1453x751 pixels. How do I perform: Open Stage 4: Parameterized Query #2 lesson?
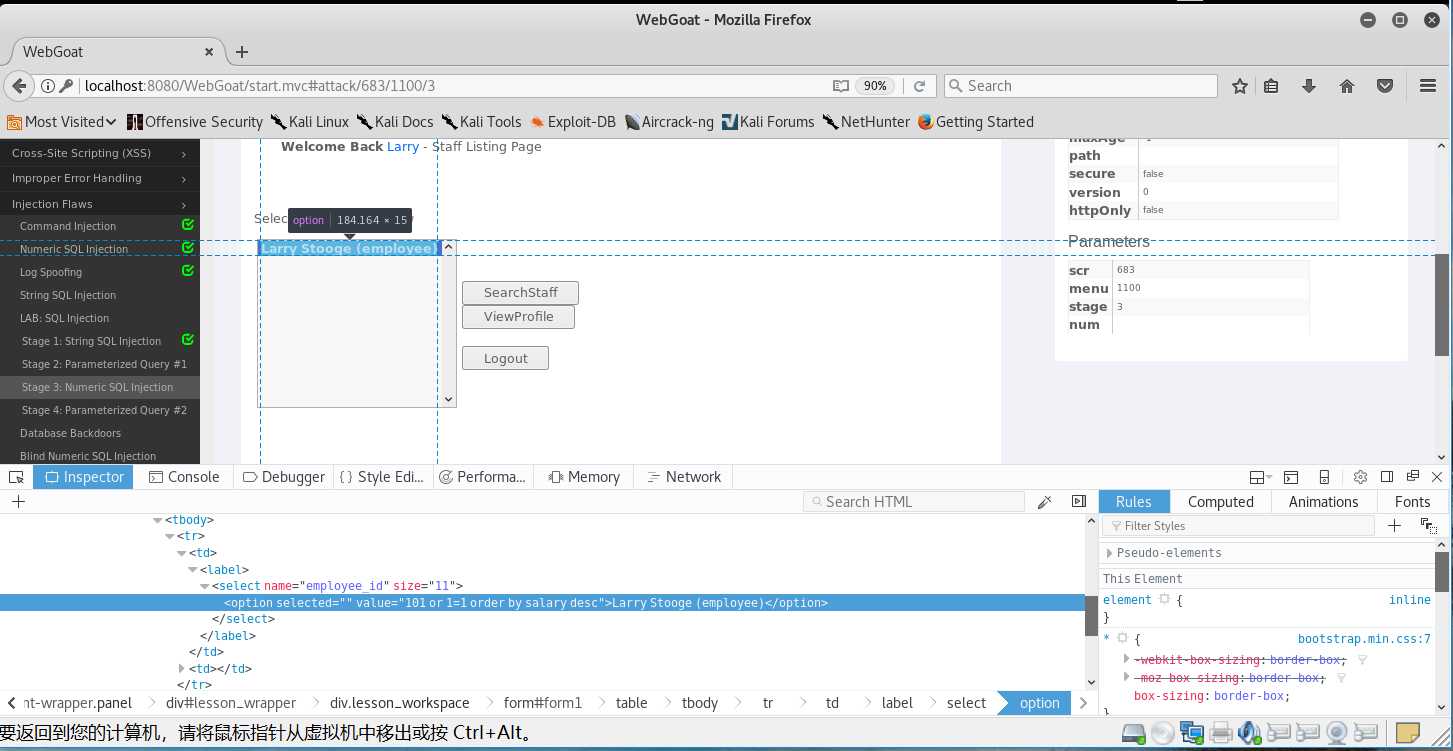pyautogui.click(x=104, y=410)
